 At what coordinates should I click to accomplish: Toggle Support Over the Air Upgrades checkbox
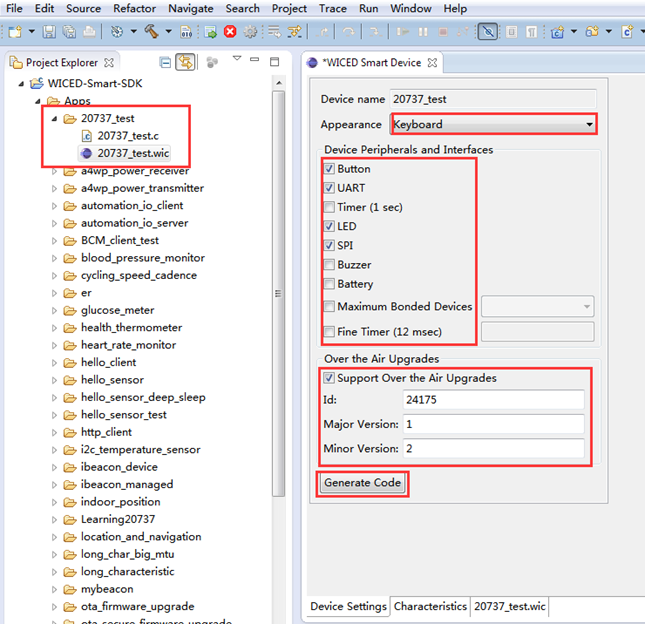pos(329,378)
